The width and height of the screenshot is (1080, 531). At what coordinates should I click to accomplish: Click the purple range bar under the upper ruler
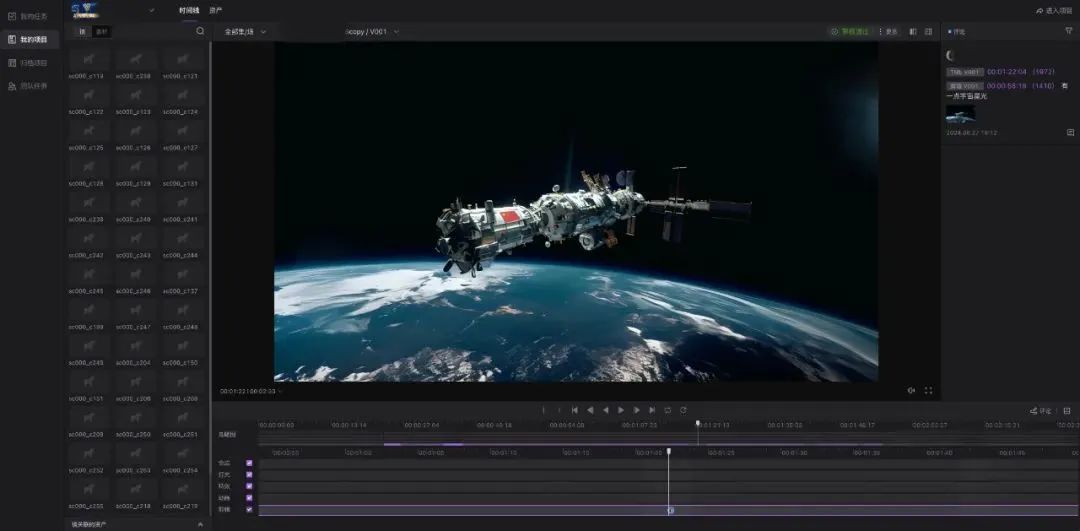pos(633,444)
